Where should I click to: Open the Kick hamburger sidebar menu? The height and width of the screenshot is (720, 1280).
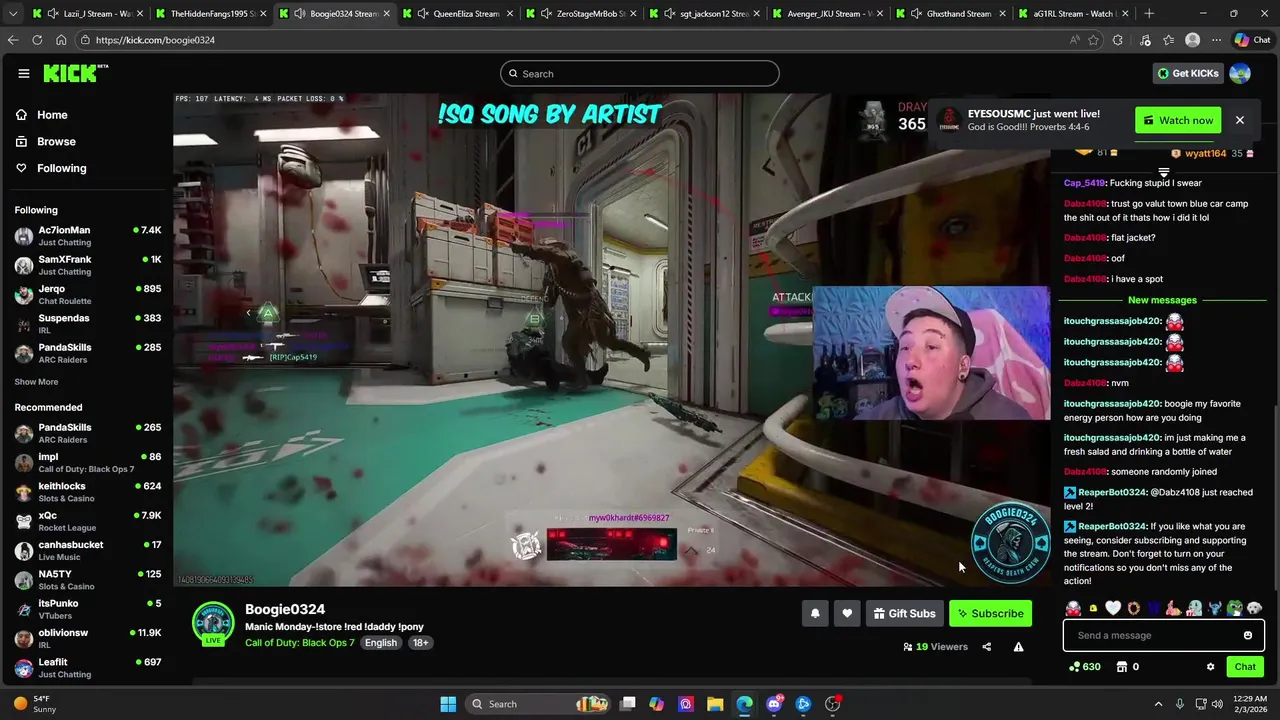23,73
